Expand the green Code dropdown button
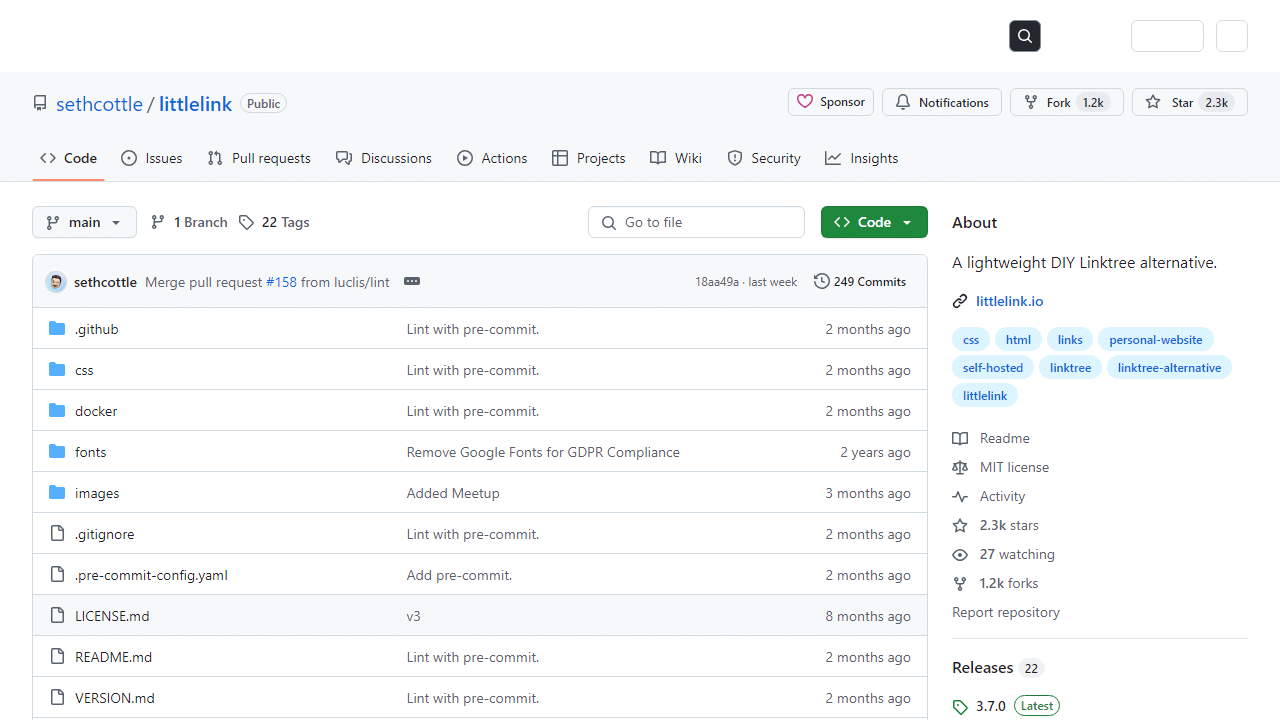The image size is (1280, 720). click(874, 222)
